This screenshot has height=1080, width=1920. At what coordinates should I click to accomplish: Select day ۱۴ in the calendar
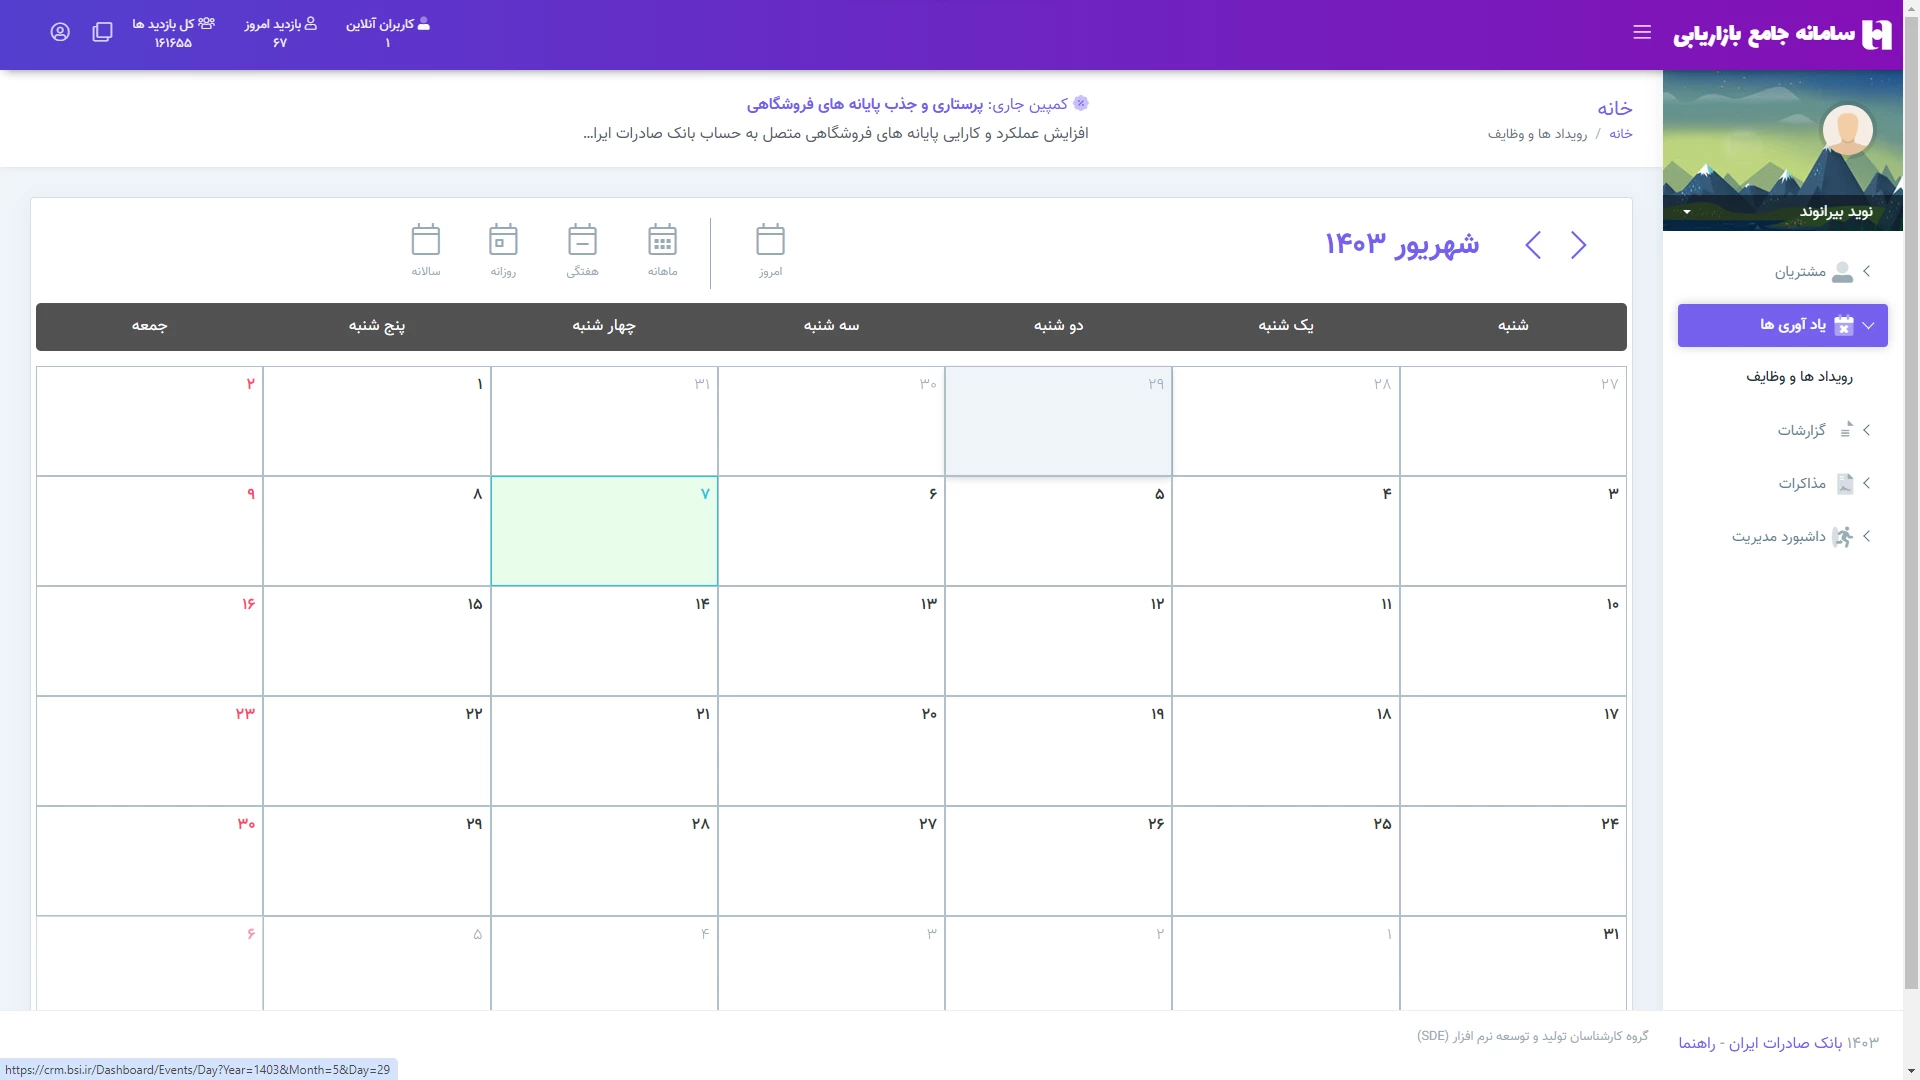(x=604, y=641)
